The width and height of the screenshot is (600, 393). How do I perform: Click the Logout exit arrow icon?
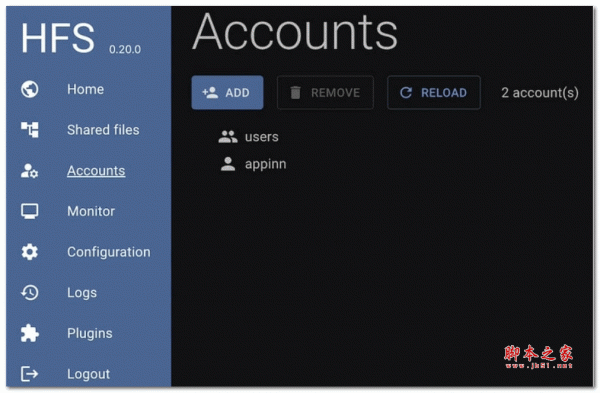tap(29, 373)
